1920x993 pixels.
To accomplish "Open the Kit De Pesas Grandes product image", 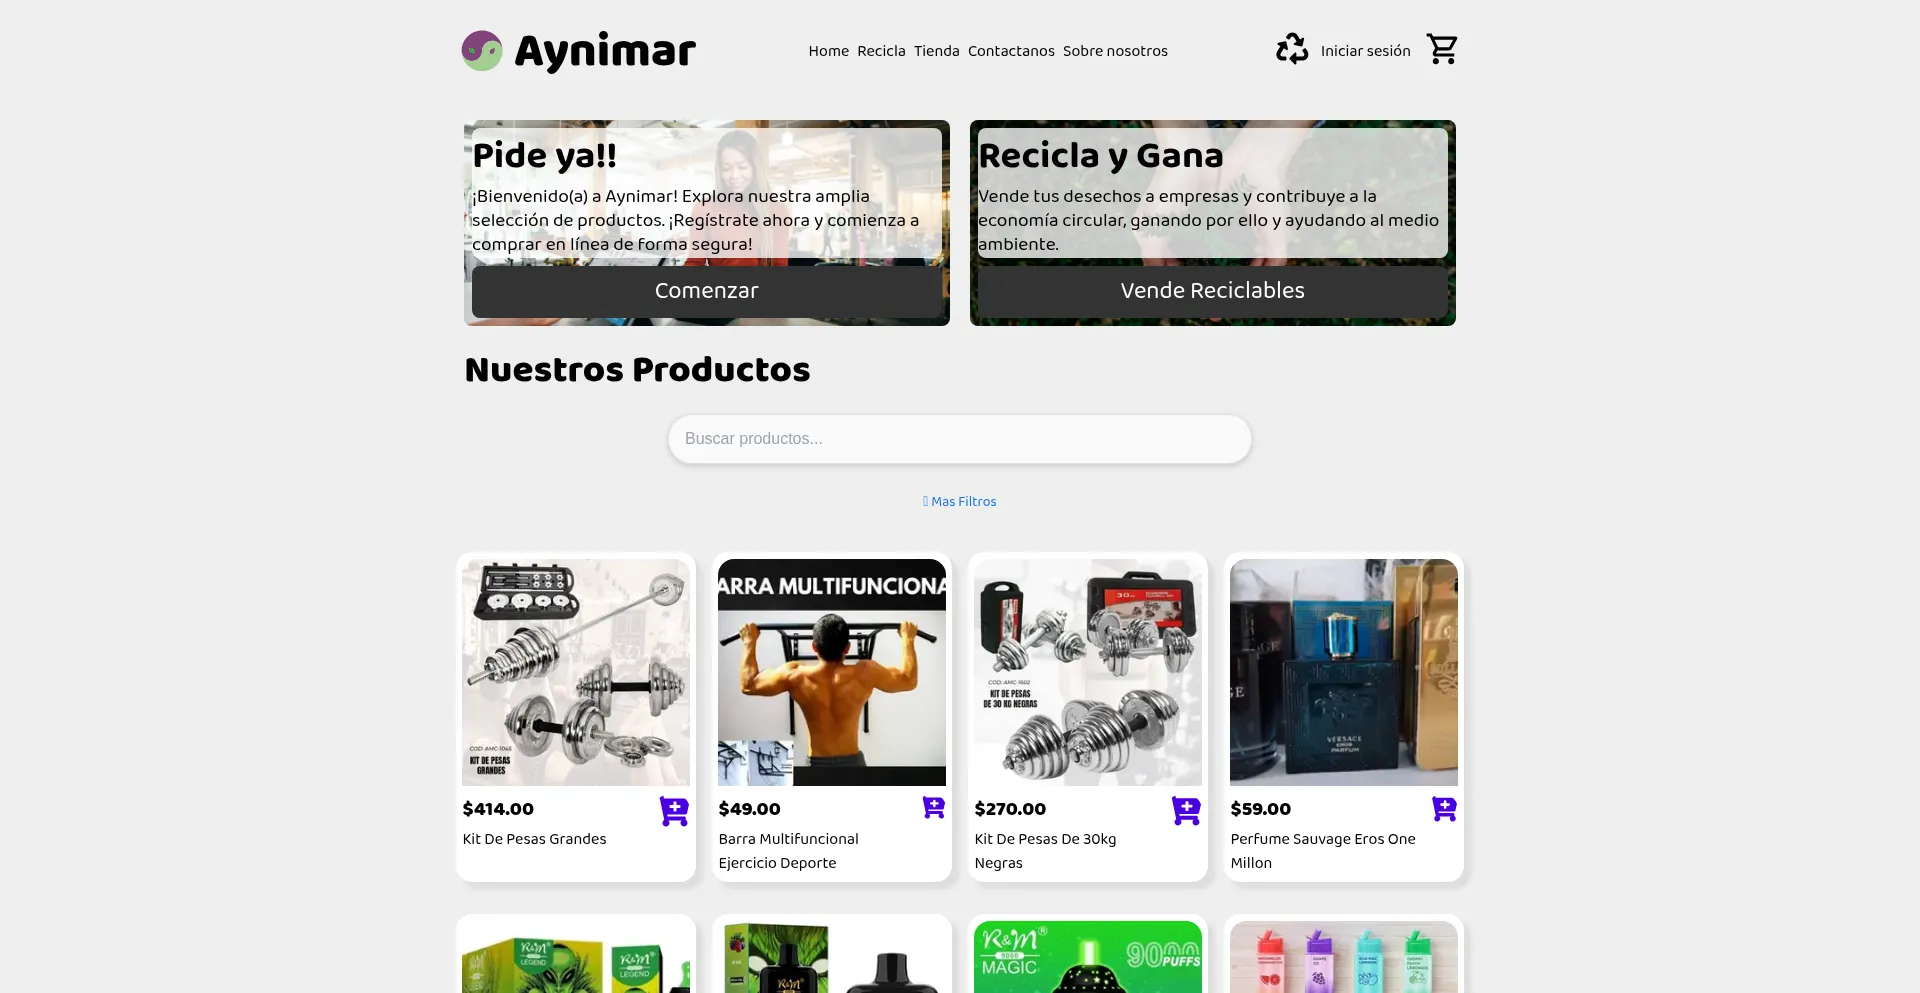I will tap(576, 672).
